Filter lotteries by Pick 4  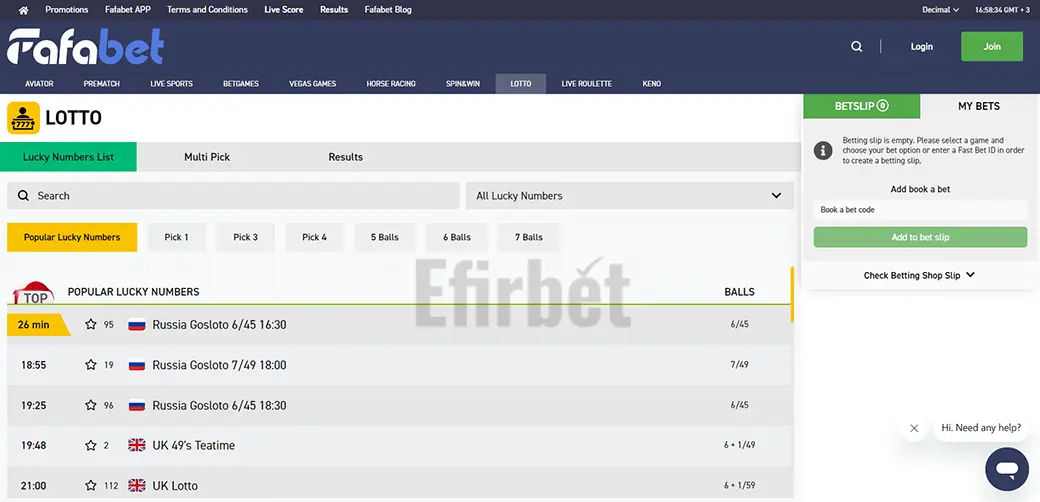coord(314,237)
